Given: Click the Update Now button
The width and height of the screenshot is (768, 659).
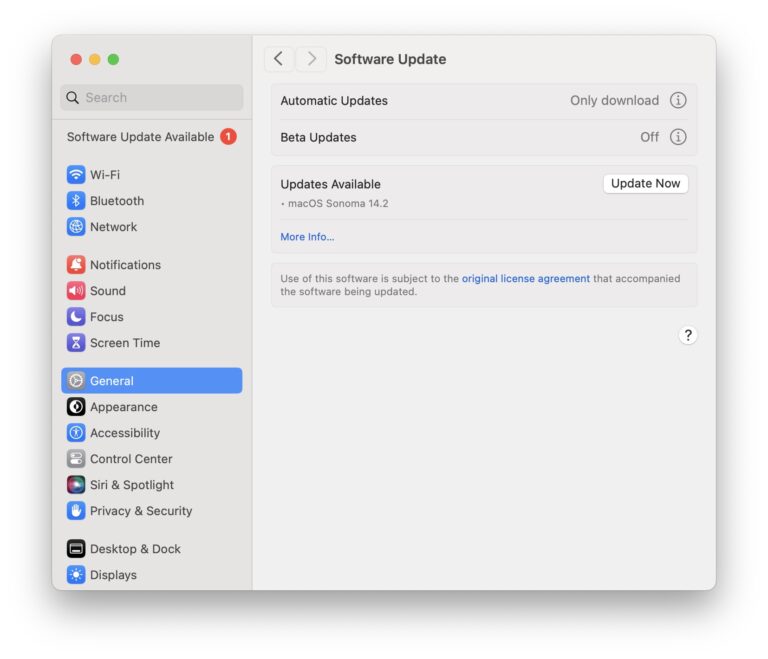Looking at the screenshot, I should [x=645, y=184].
